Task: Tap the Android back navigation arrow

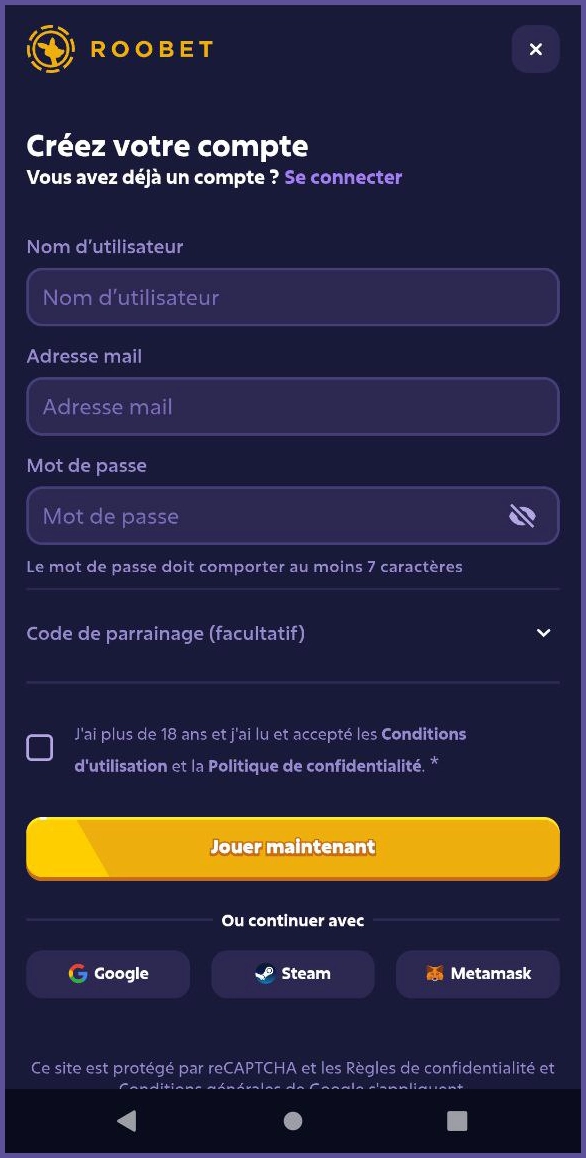Action: pyautogui.click(x=126, y=1120)
